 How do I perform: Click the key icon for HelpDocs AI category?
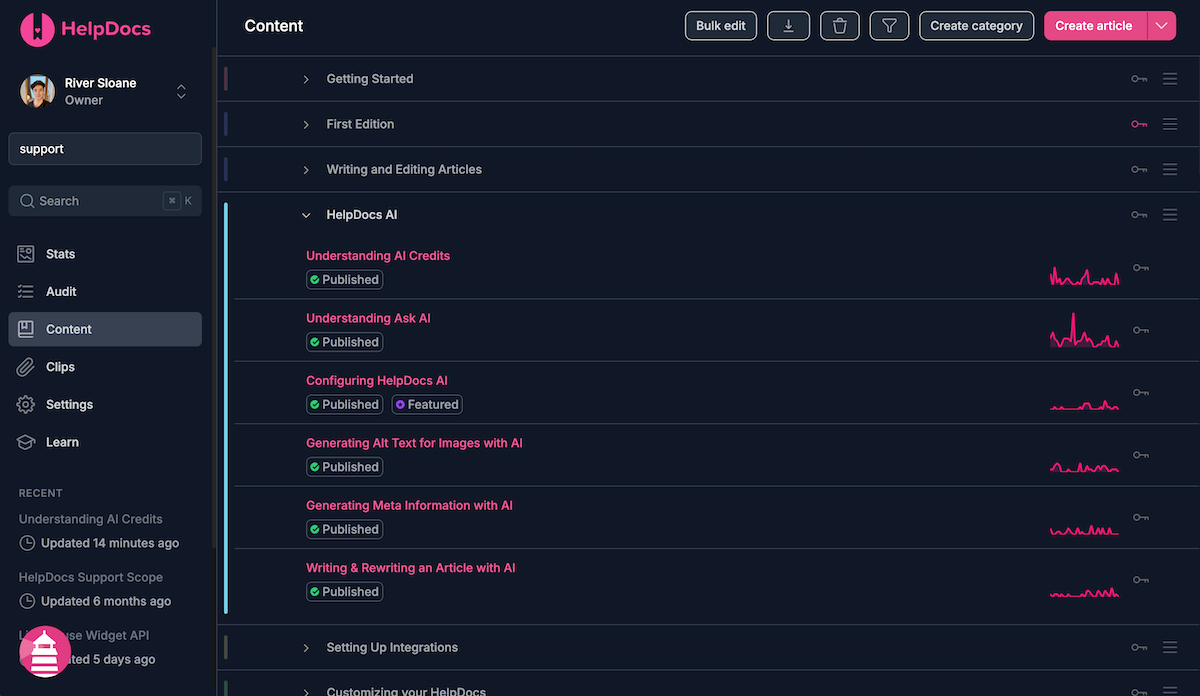[x=1139, y=215]
